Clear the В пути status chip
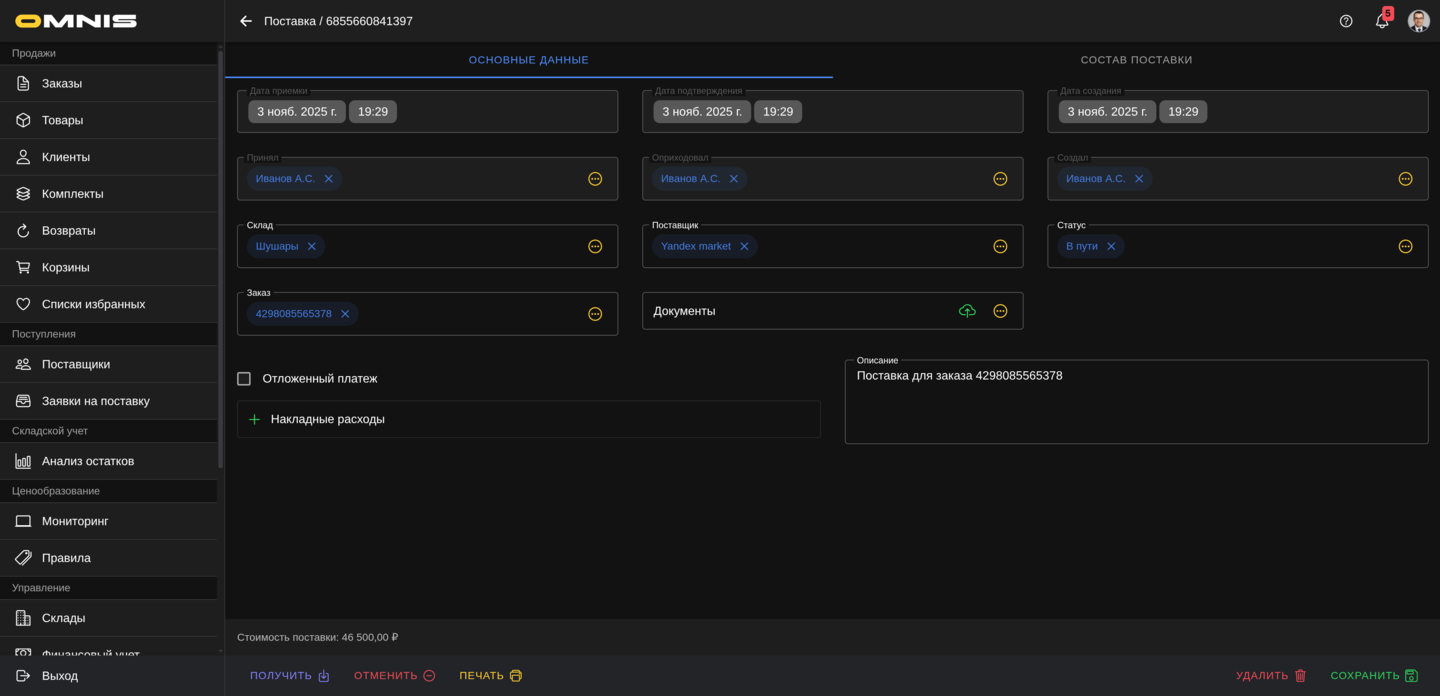Viewport: 1440px width, 696px height. click(x=1111, y=246)
